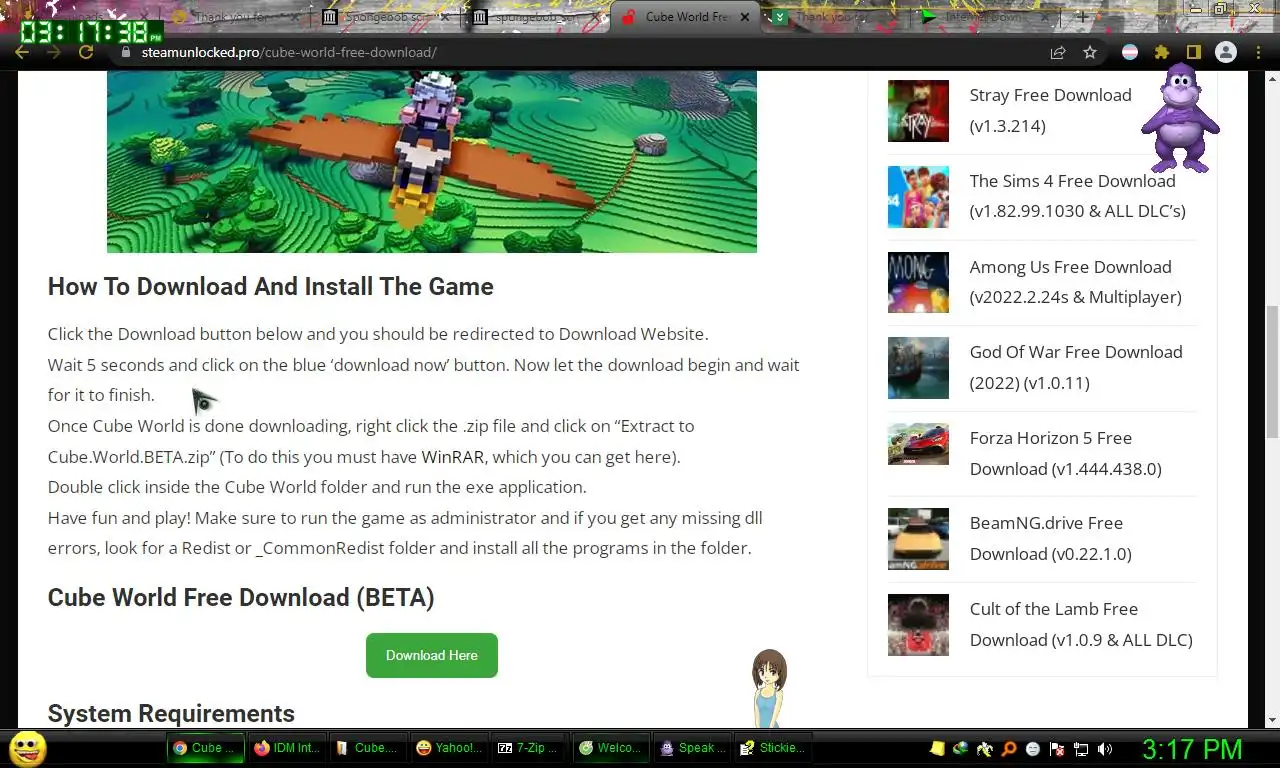Viewport: 1280px width, 768px height.
Task: Open the IDM Firefox taskbar button
Action: click(x=287, y=748)
